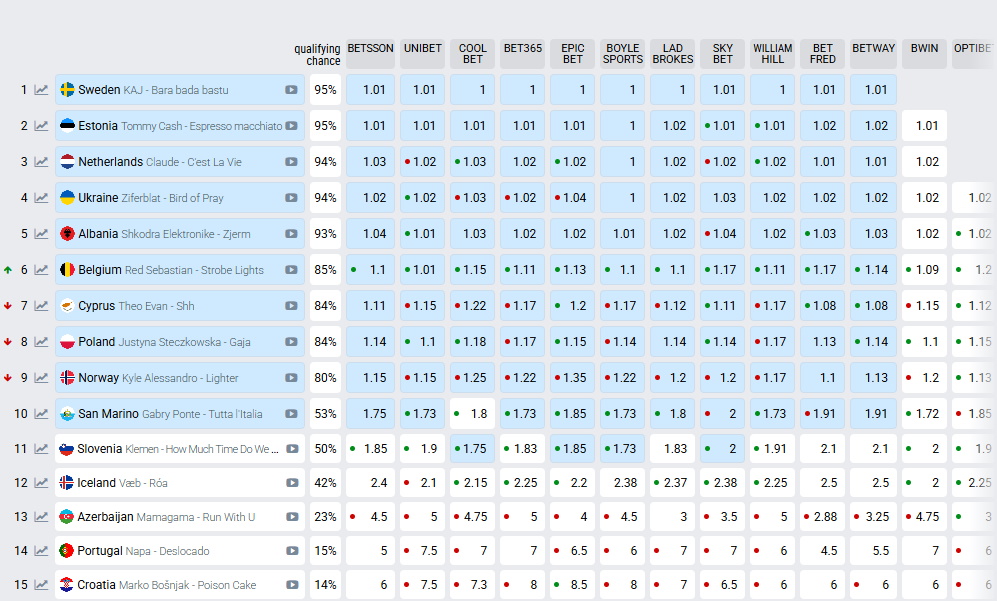This screenshot has height=601, width=997.
Task: Play the video for Ukraine's Bird of Pray
Action: pos(291,198)
